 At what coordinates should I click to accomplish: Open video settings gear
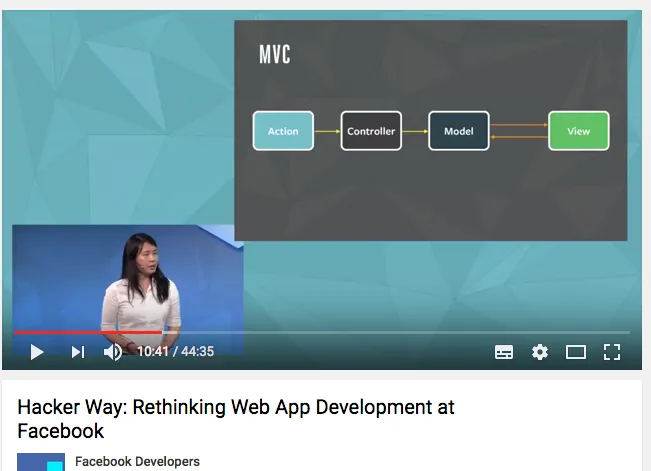pyautogui.click(x=540, y=352)
